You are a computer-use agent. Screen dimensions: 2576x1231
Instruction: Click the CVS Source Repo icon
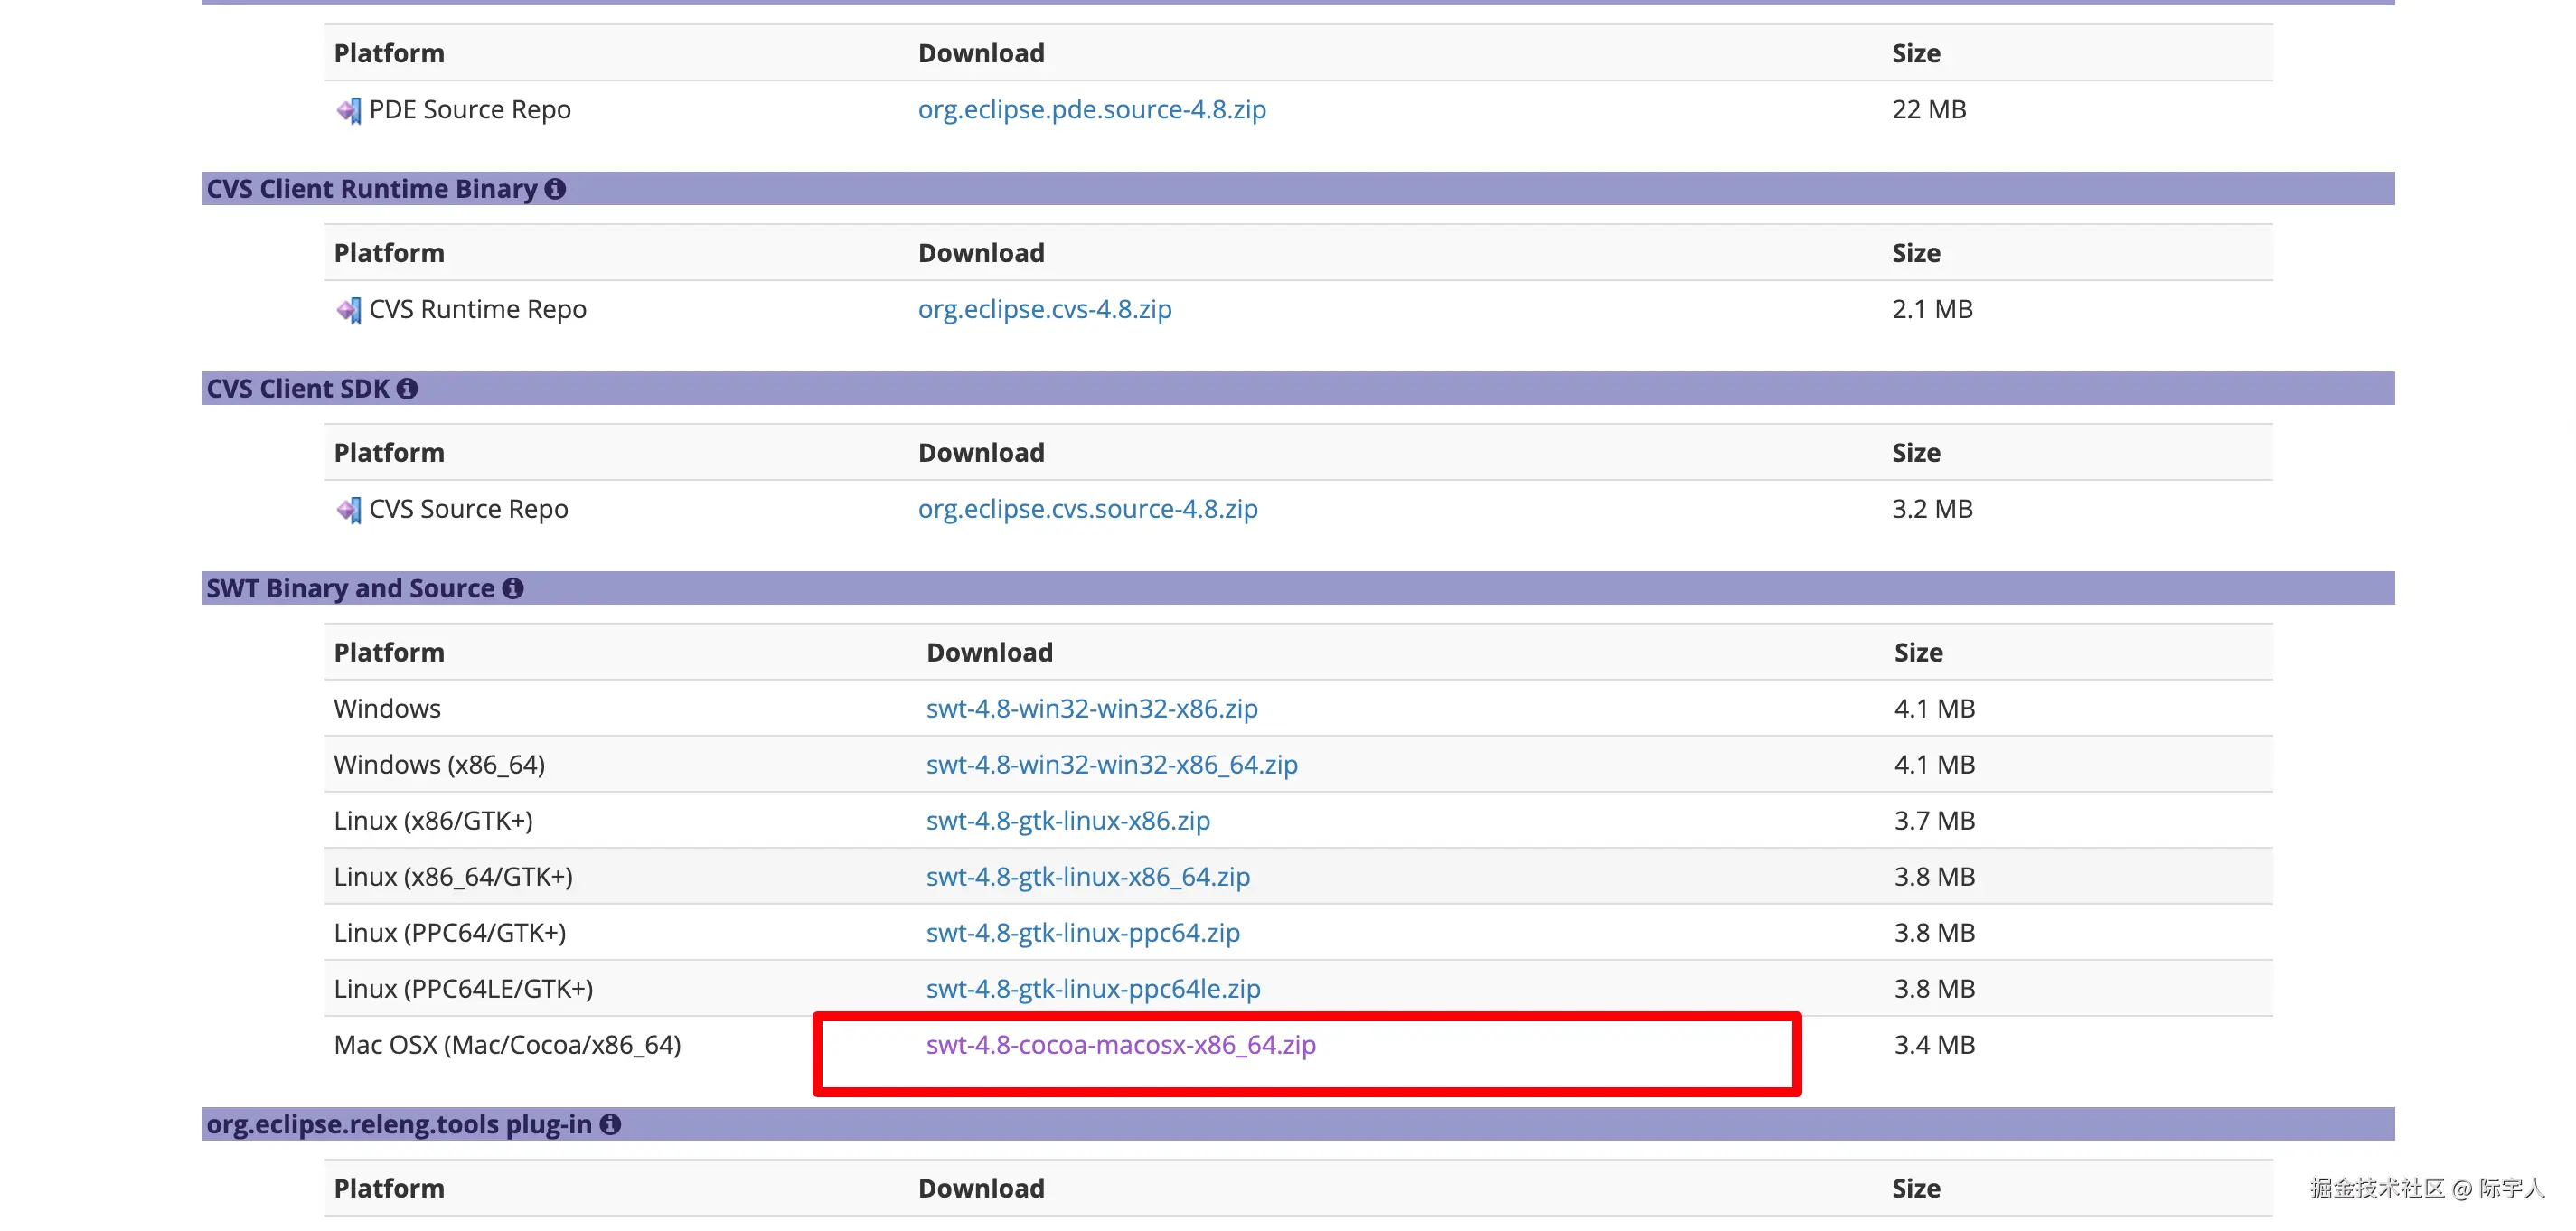click(x=348, y=510)
